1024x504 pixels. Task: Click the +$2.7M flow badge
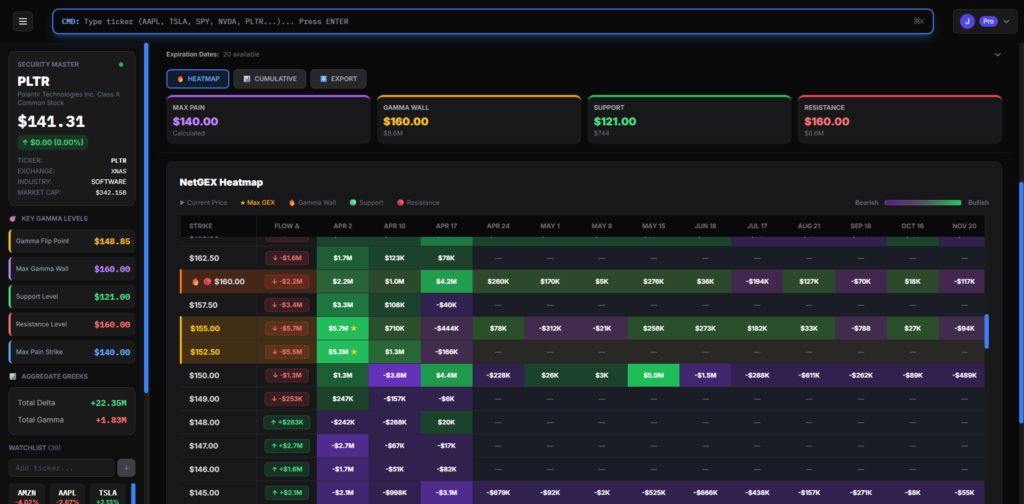(x=287, y=446)
